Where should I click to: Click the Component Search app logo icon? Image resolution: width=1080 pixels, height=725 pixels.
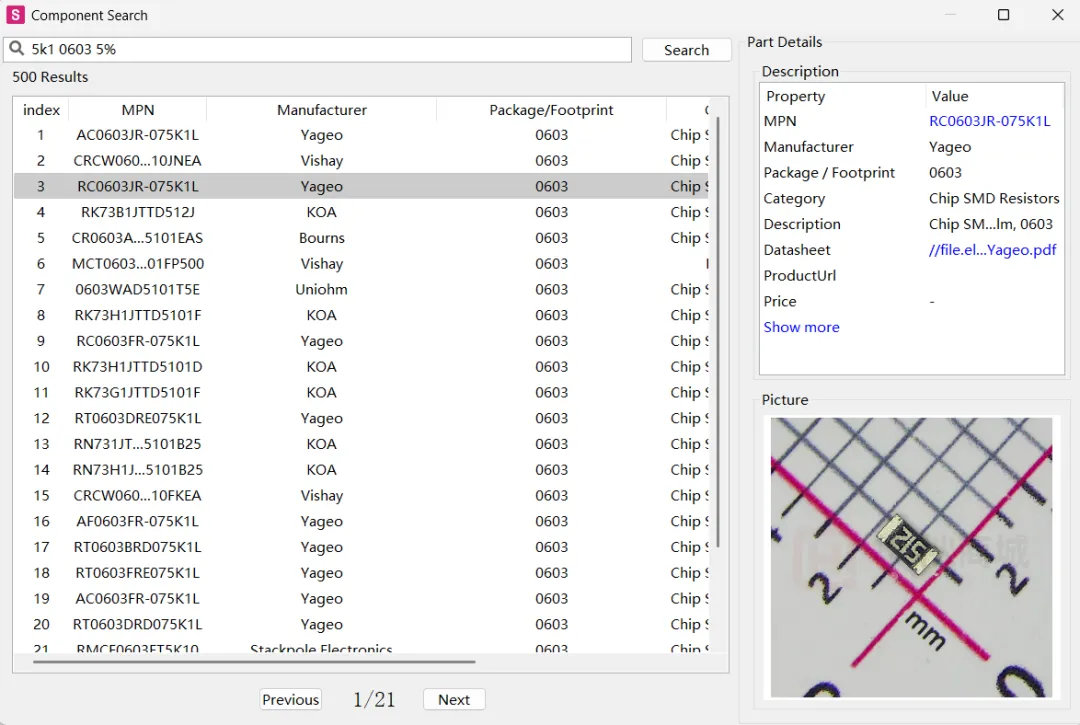pyautogui.click(x=15, y=14)
